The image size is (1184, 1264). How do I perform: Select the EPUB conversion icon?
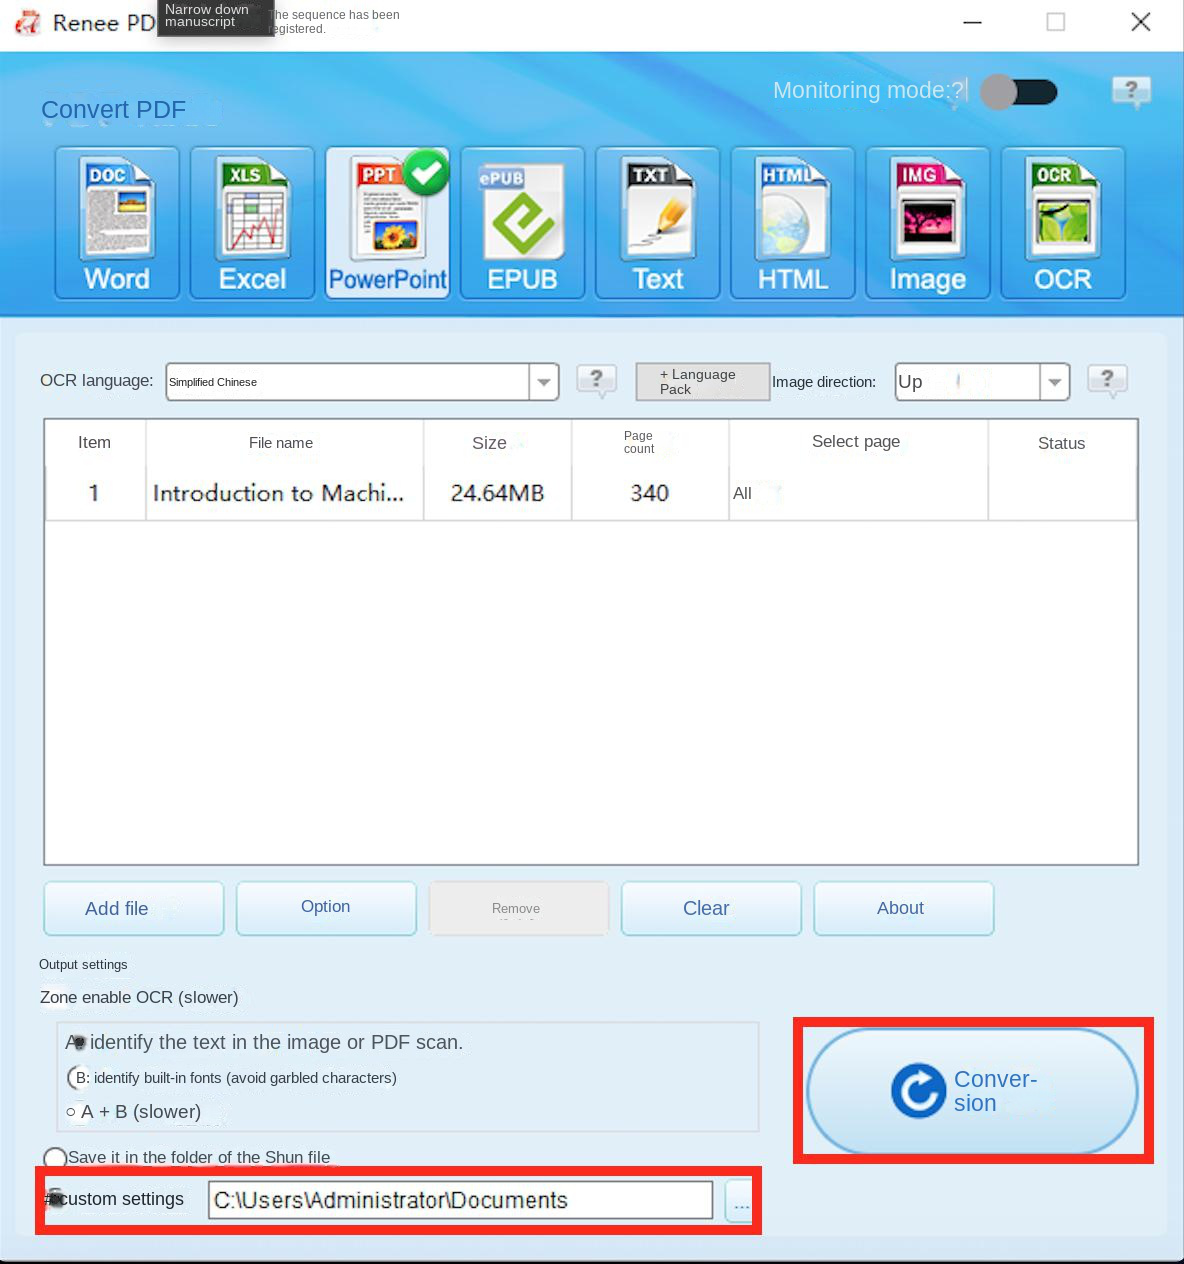(521, 222)
